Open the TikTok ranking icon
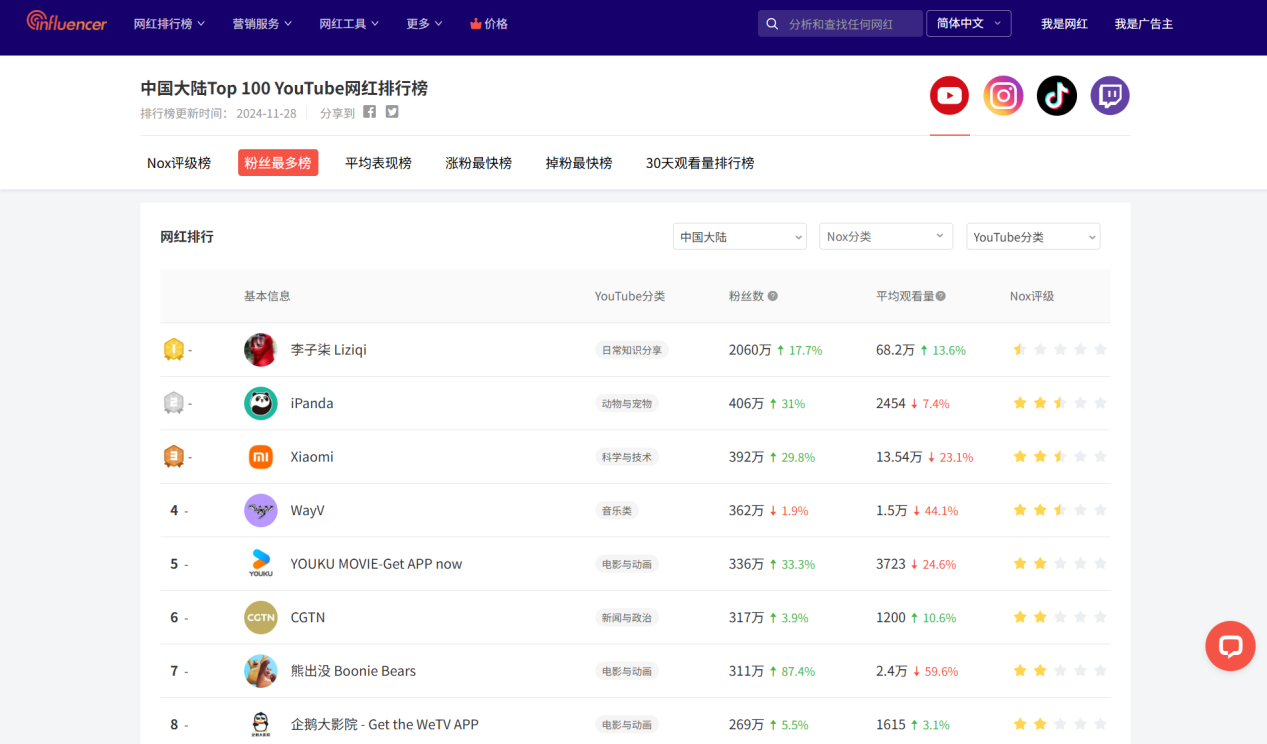The width and height of the screenshot is (1267, 744). [1056, 96]
